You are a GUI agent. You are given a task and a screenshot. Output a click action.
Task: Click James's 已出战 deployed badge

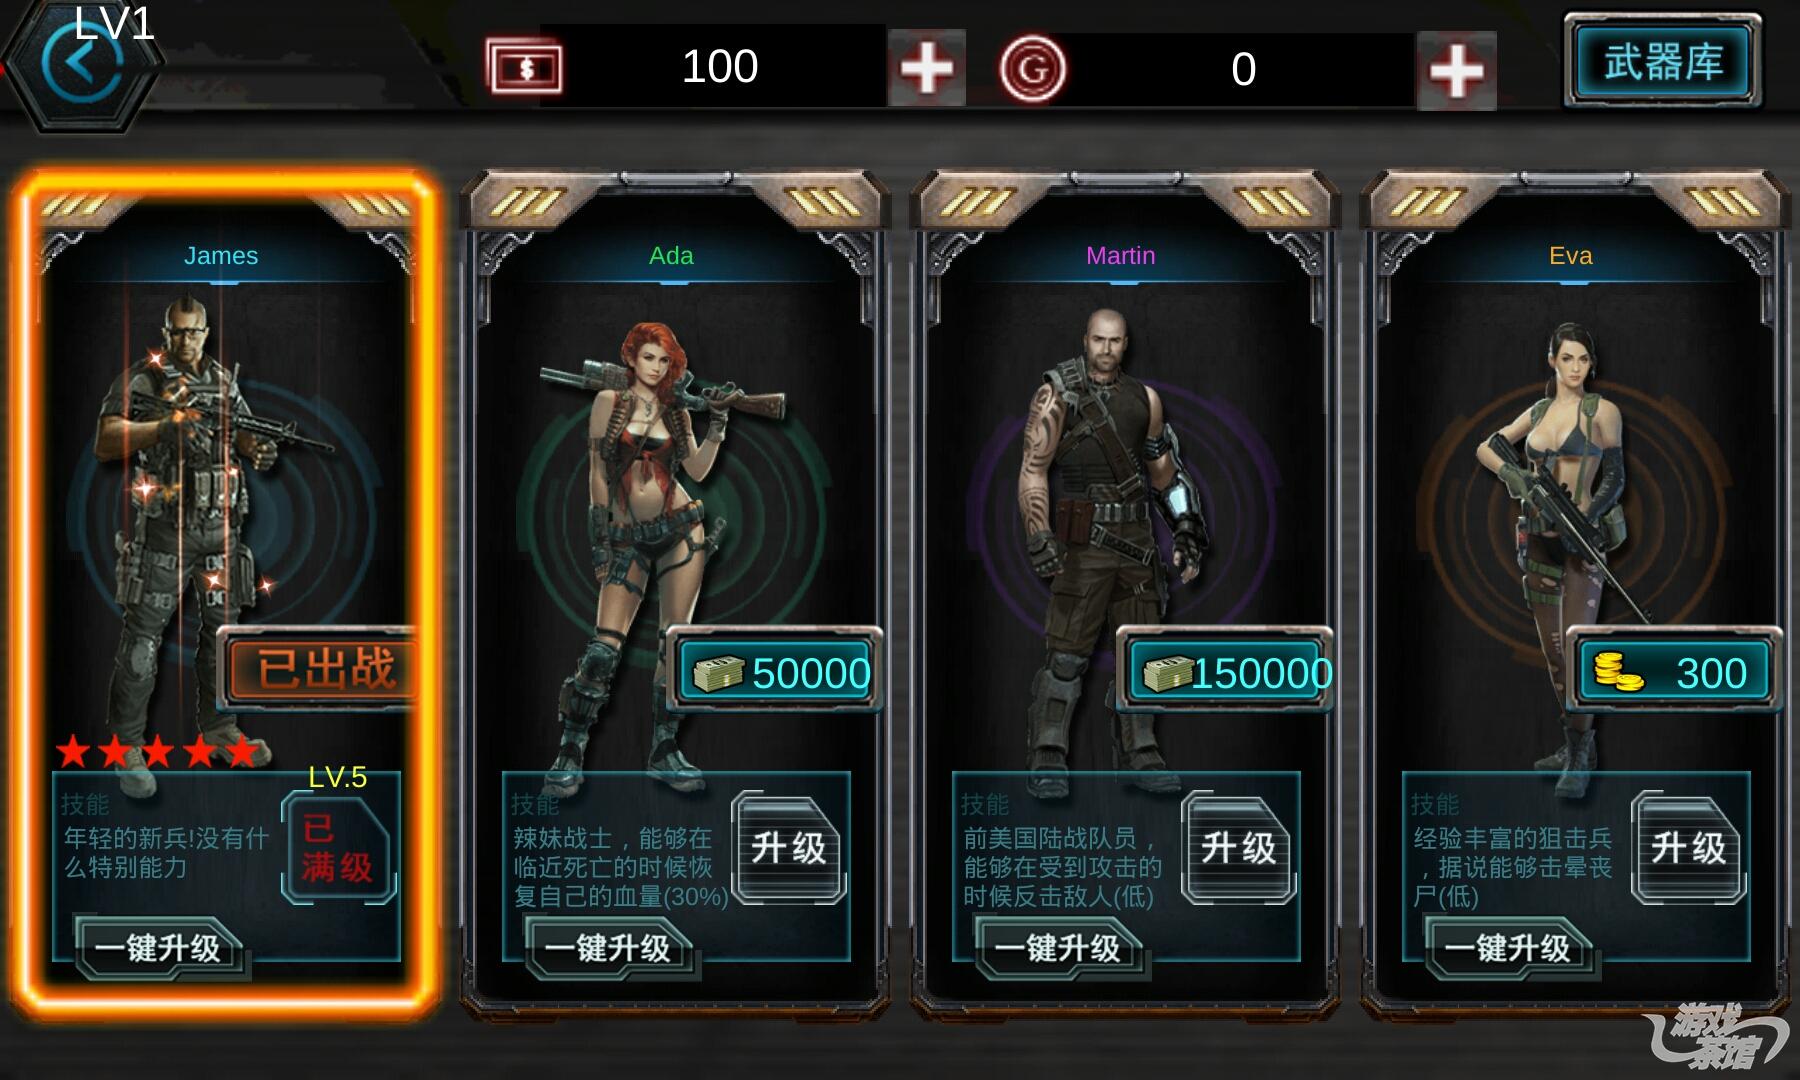[318, 668]
